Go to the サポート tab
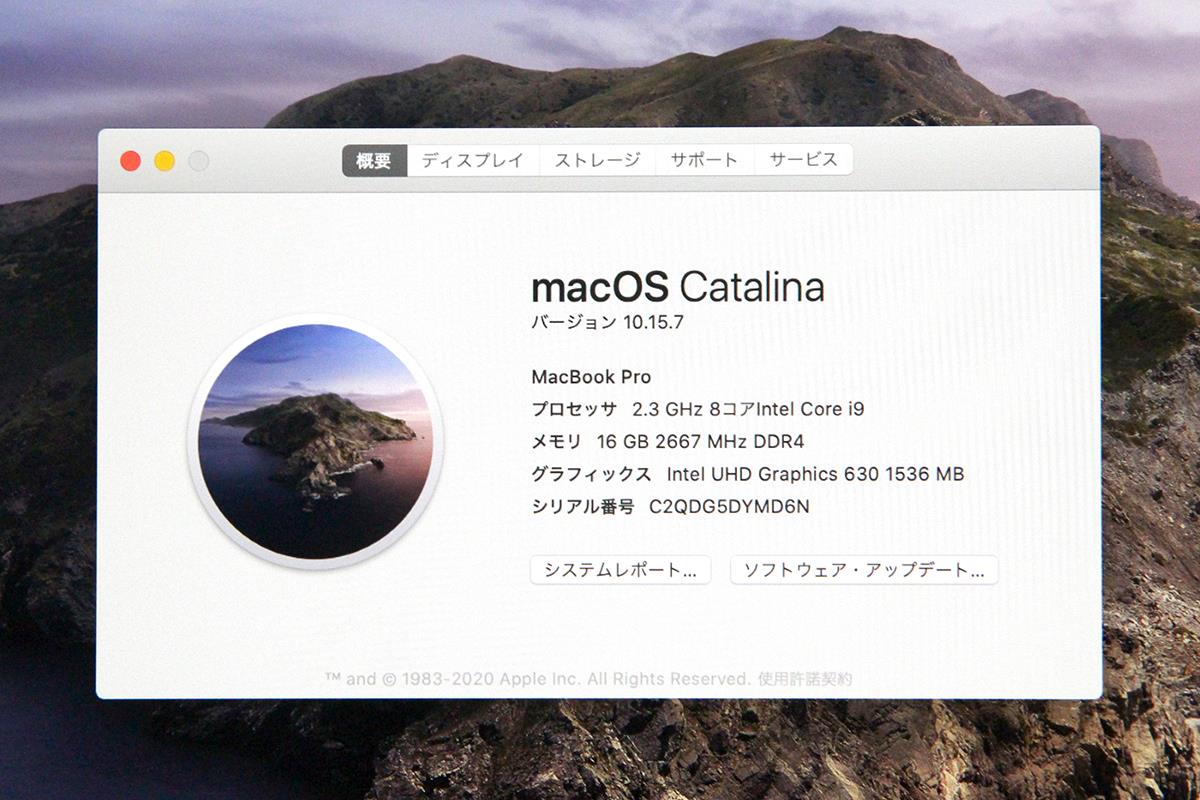Viewport: 1200px width, 800px height. (704, 160)
